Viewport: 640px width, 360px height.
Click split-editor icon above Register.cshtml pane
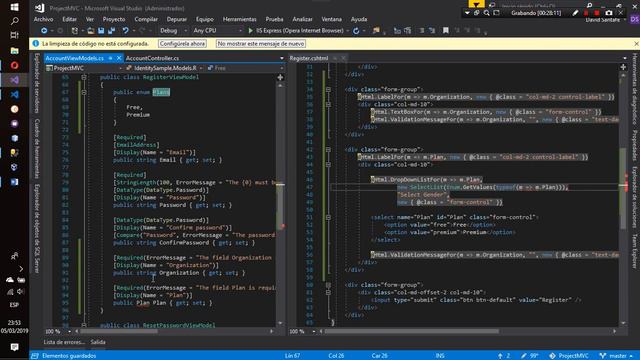[623, 67]
